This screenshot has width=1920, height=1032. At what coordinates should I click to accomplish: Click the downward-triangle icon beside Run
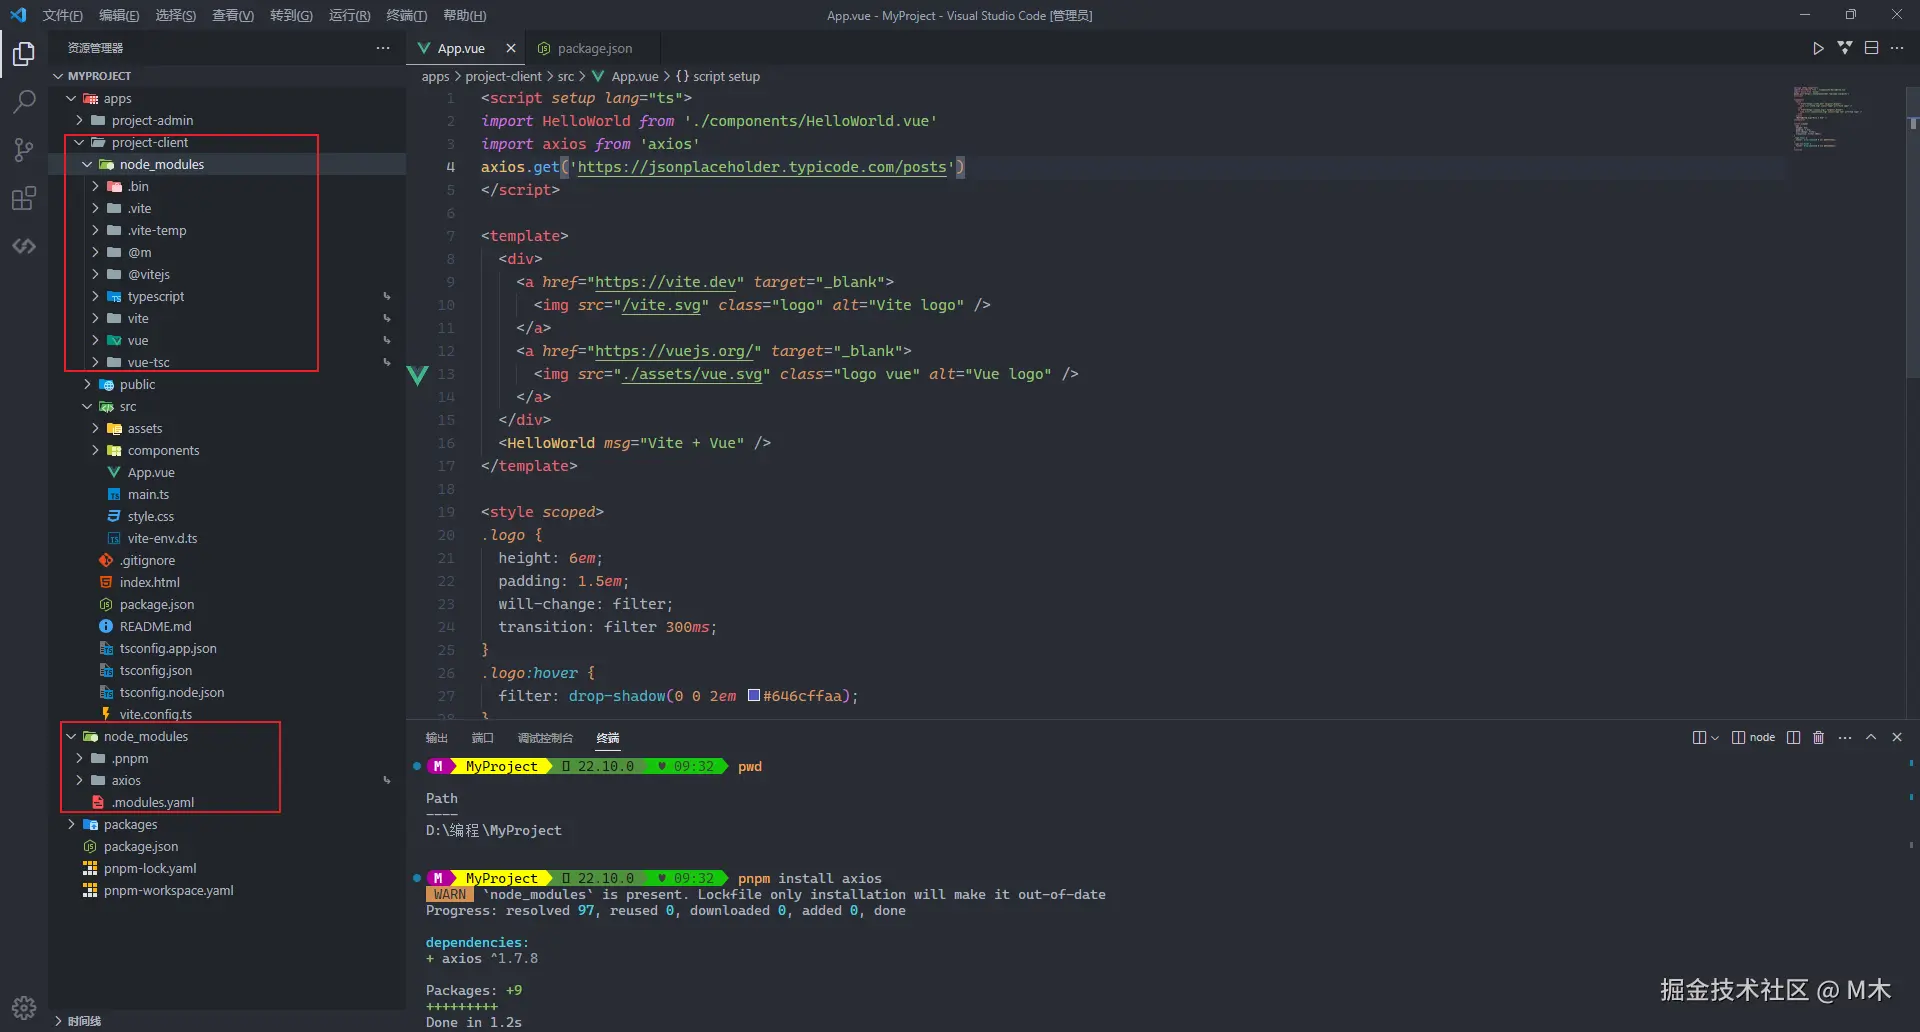[1845, 48]
